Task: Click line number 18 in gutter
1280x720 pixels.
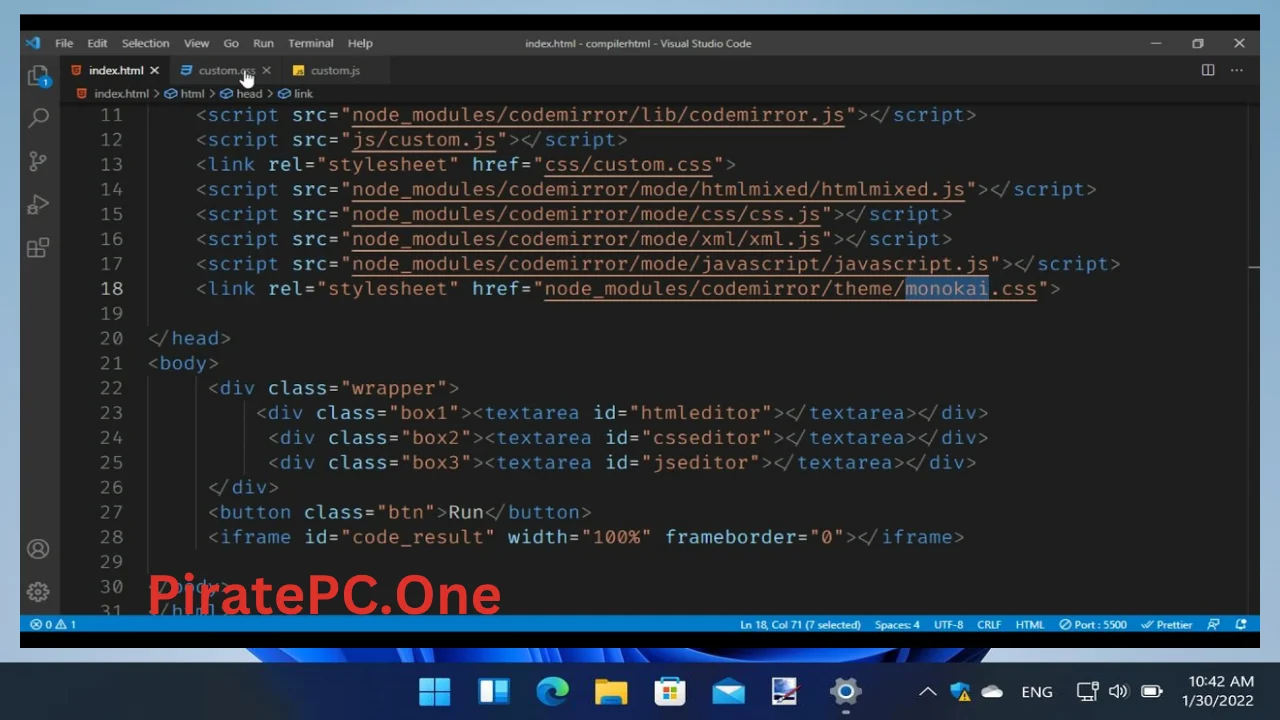Action: (112, 288)
